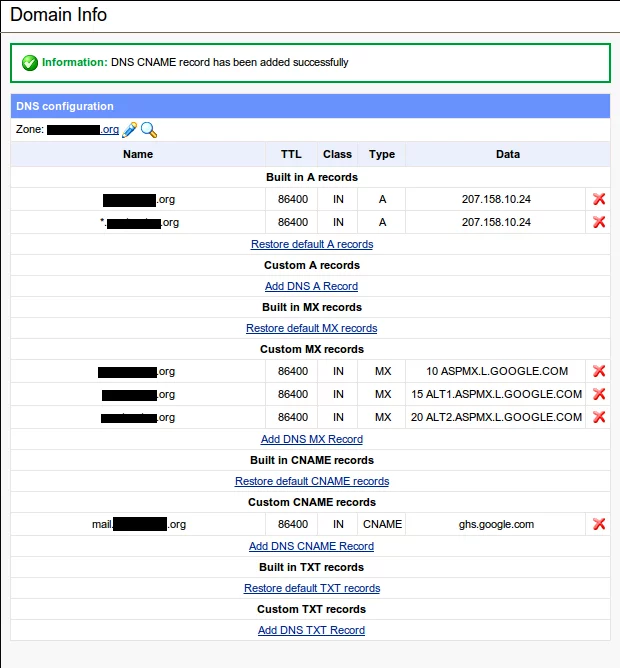620x668 pixels.
Task: Click the green success checkmark icon
Action: pyautogui.click(x=29, y=63)
